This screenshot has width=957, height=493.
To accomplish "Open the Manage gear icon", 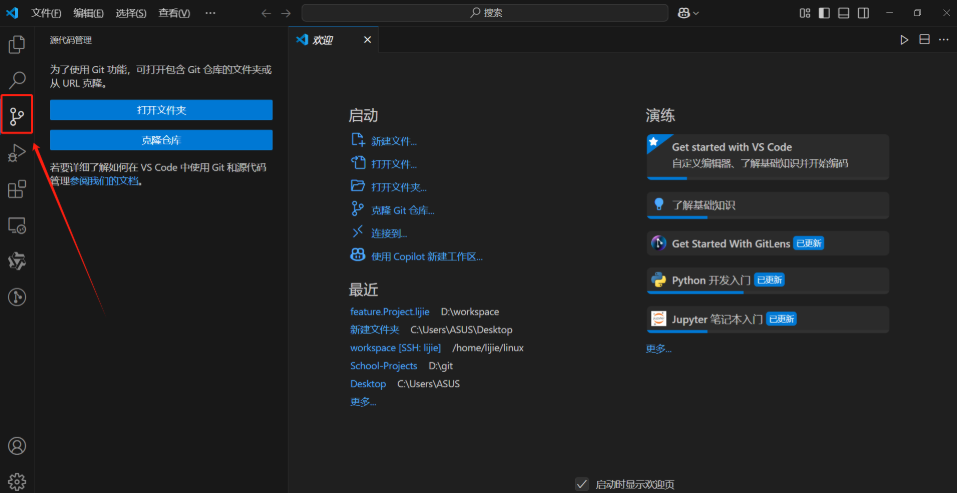I will pos(17,481).
